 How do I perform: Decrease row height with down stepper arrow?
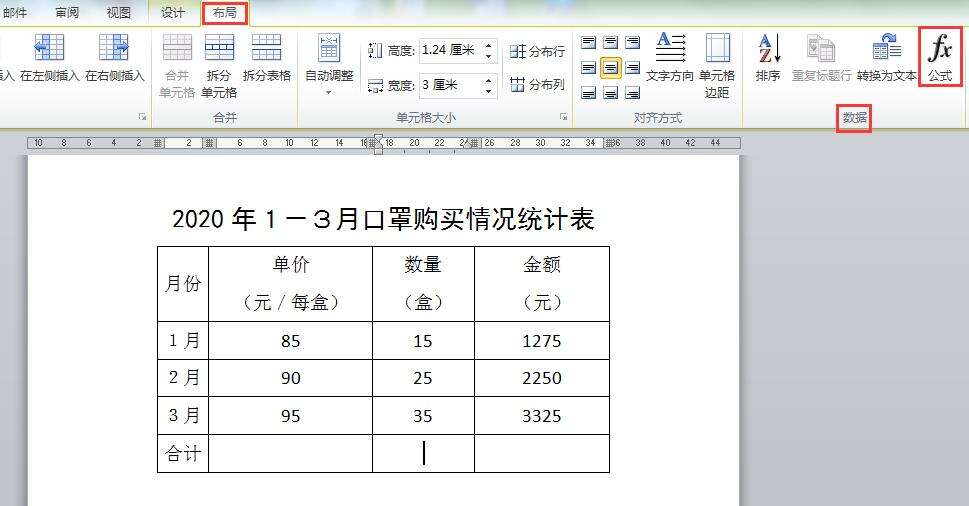point(489,57)
